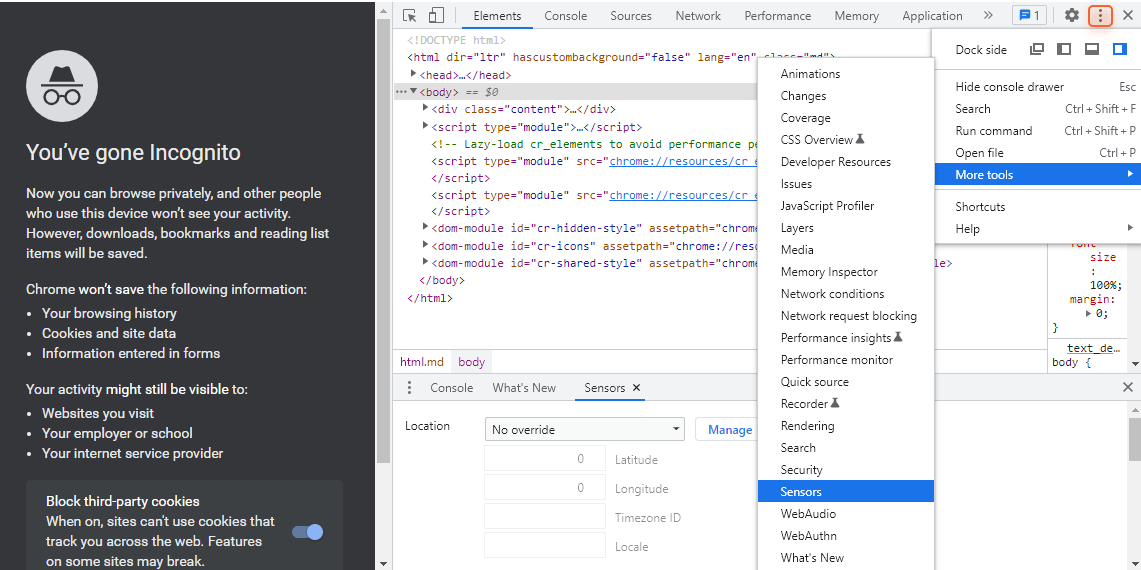Open DevTools settings gear icon
1141x570 pixels.
click(1072, 15)
